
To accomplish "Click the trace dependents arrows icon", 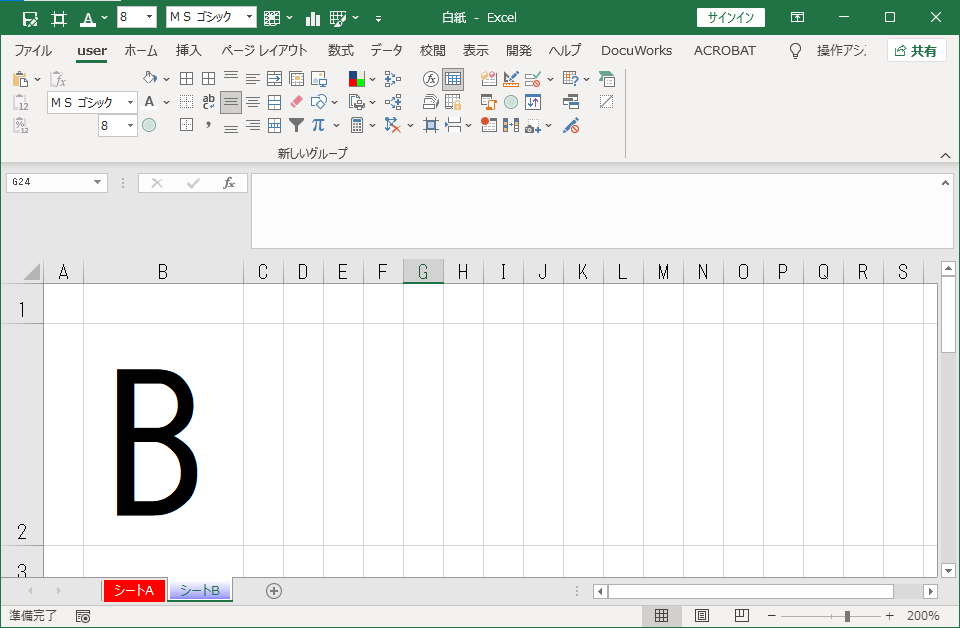I will pos(392,102).
